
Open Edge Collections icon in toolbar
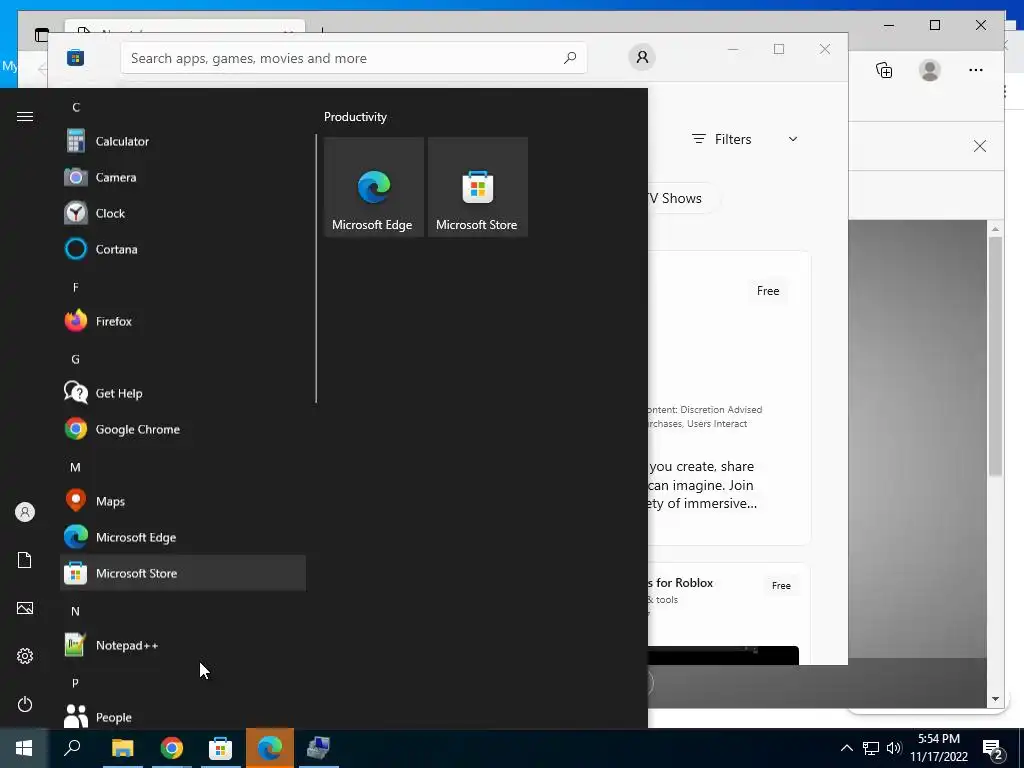(884, 70)
